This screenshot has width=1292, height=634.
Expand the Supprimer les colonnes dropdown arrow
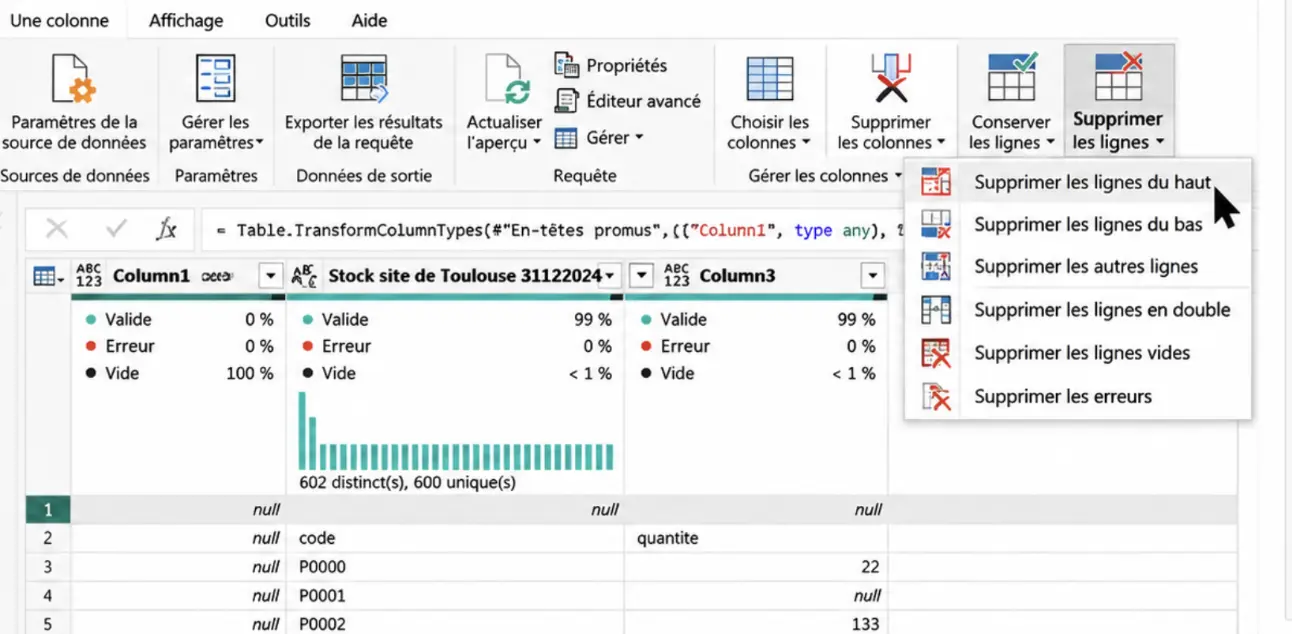pyautogui.click(x=942, y=143)
